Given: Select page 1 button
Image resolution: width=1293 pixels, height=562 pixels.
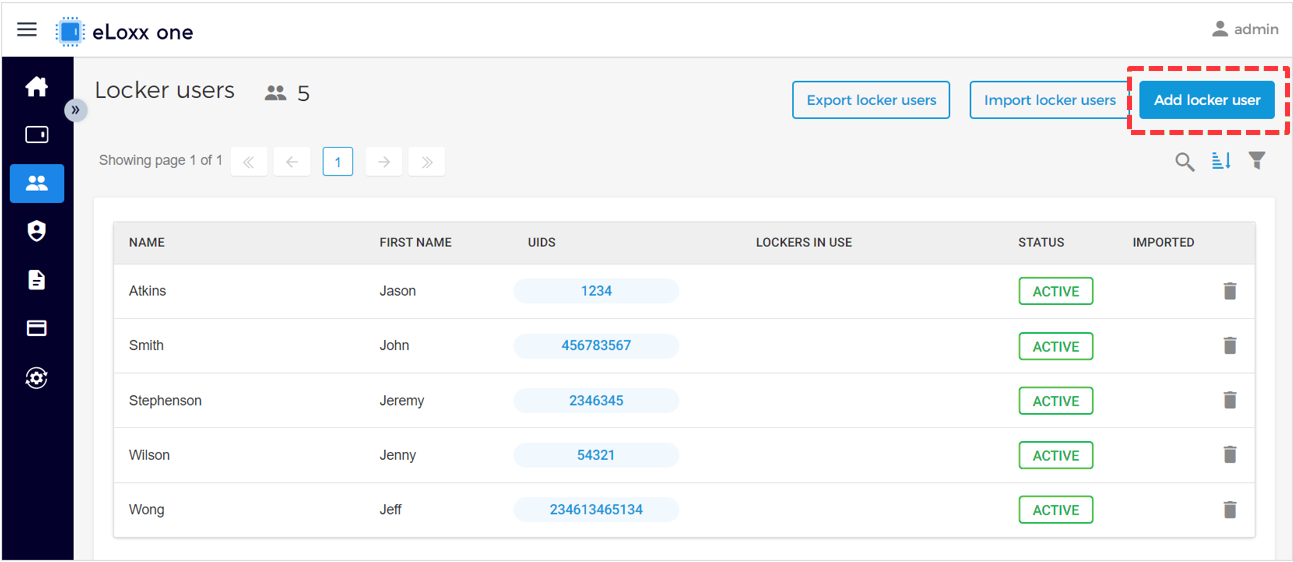Looking at the screenshot, I should [338, 161].
